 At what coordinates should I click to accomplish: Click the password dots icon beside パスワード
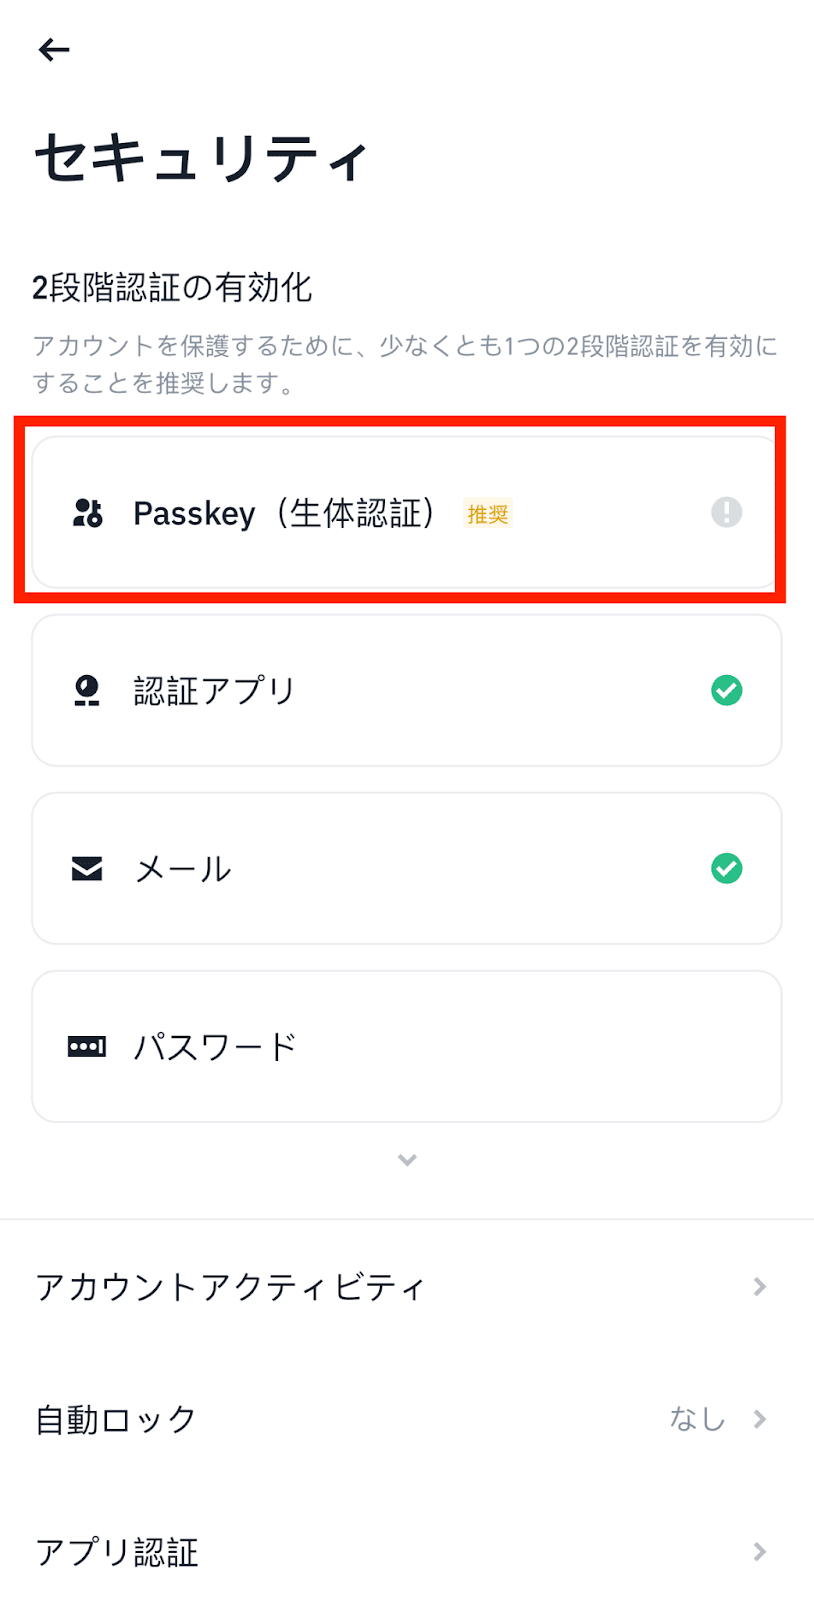click(87, 1046)
